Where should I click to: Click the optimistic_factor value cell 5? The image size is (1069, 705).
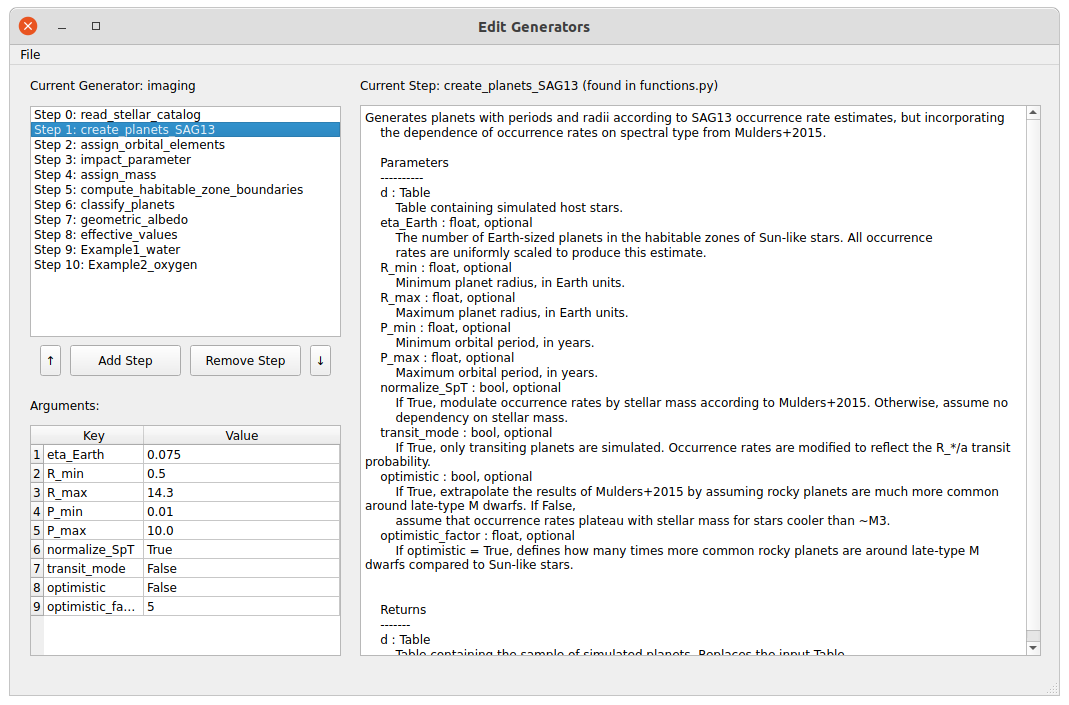(x=241, y=608)
